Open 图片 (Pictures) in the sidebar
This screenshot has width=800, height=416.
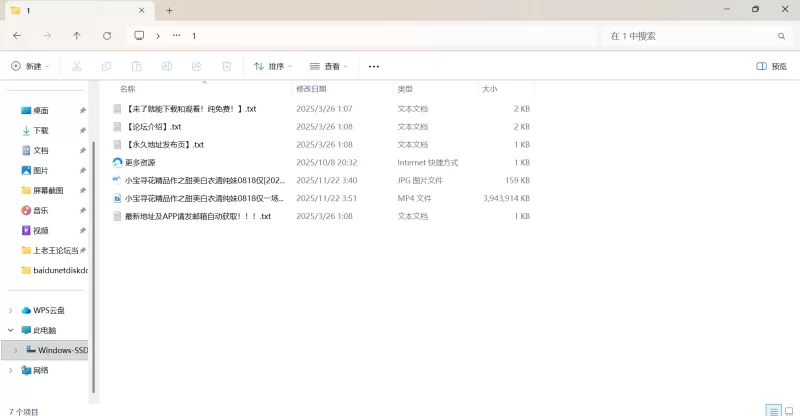coord(41,170)
